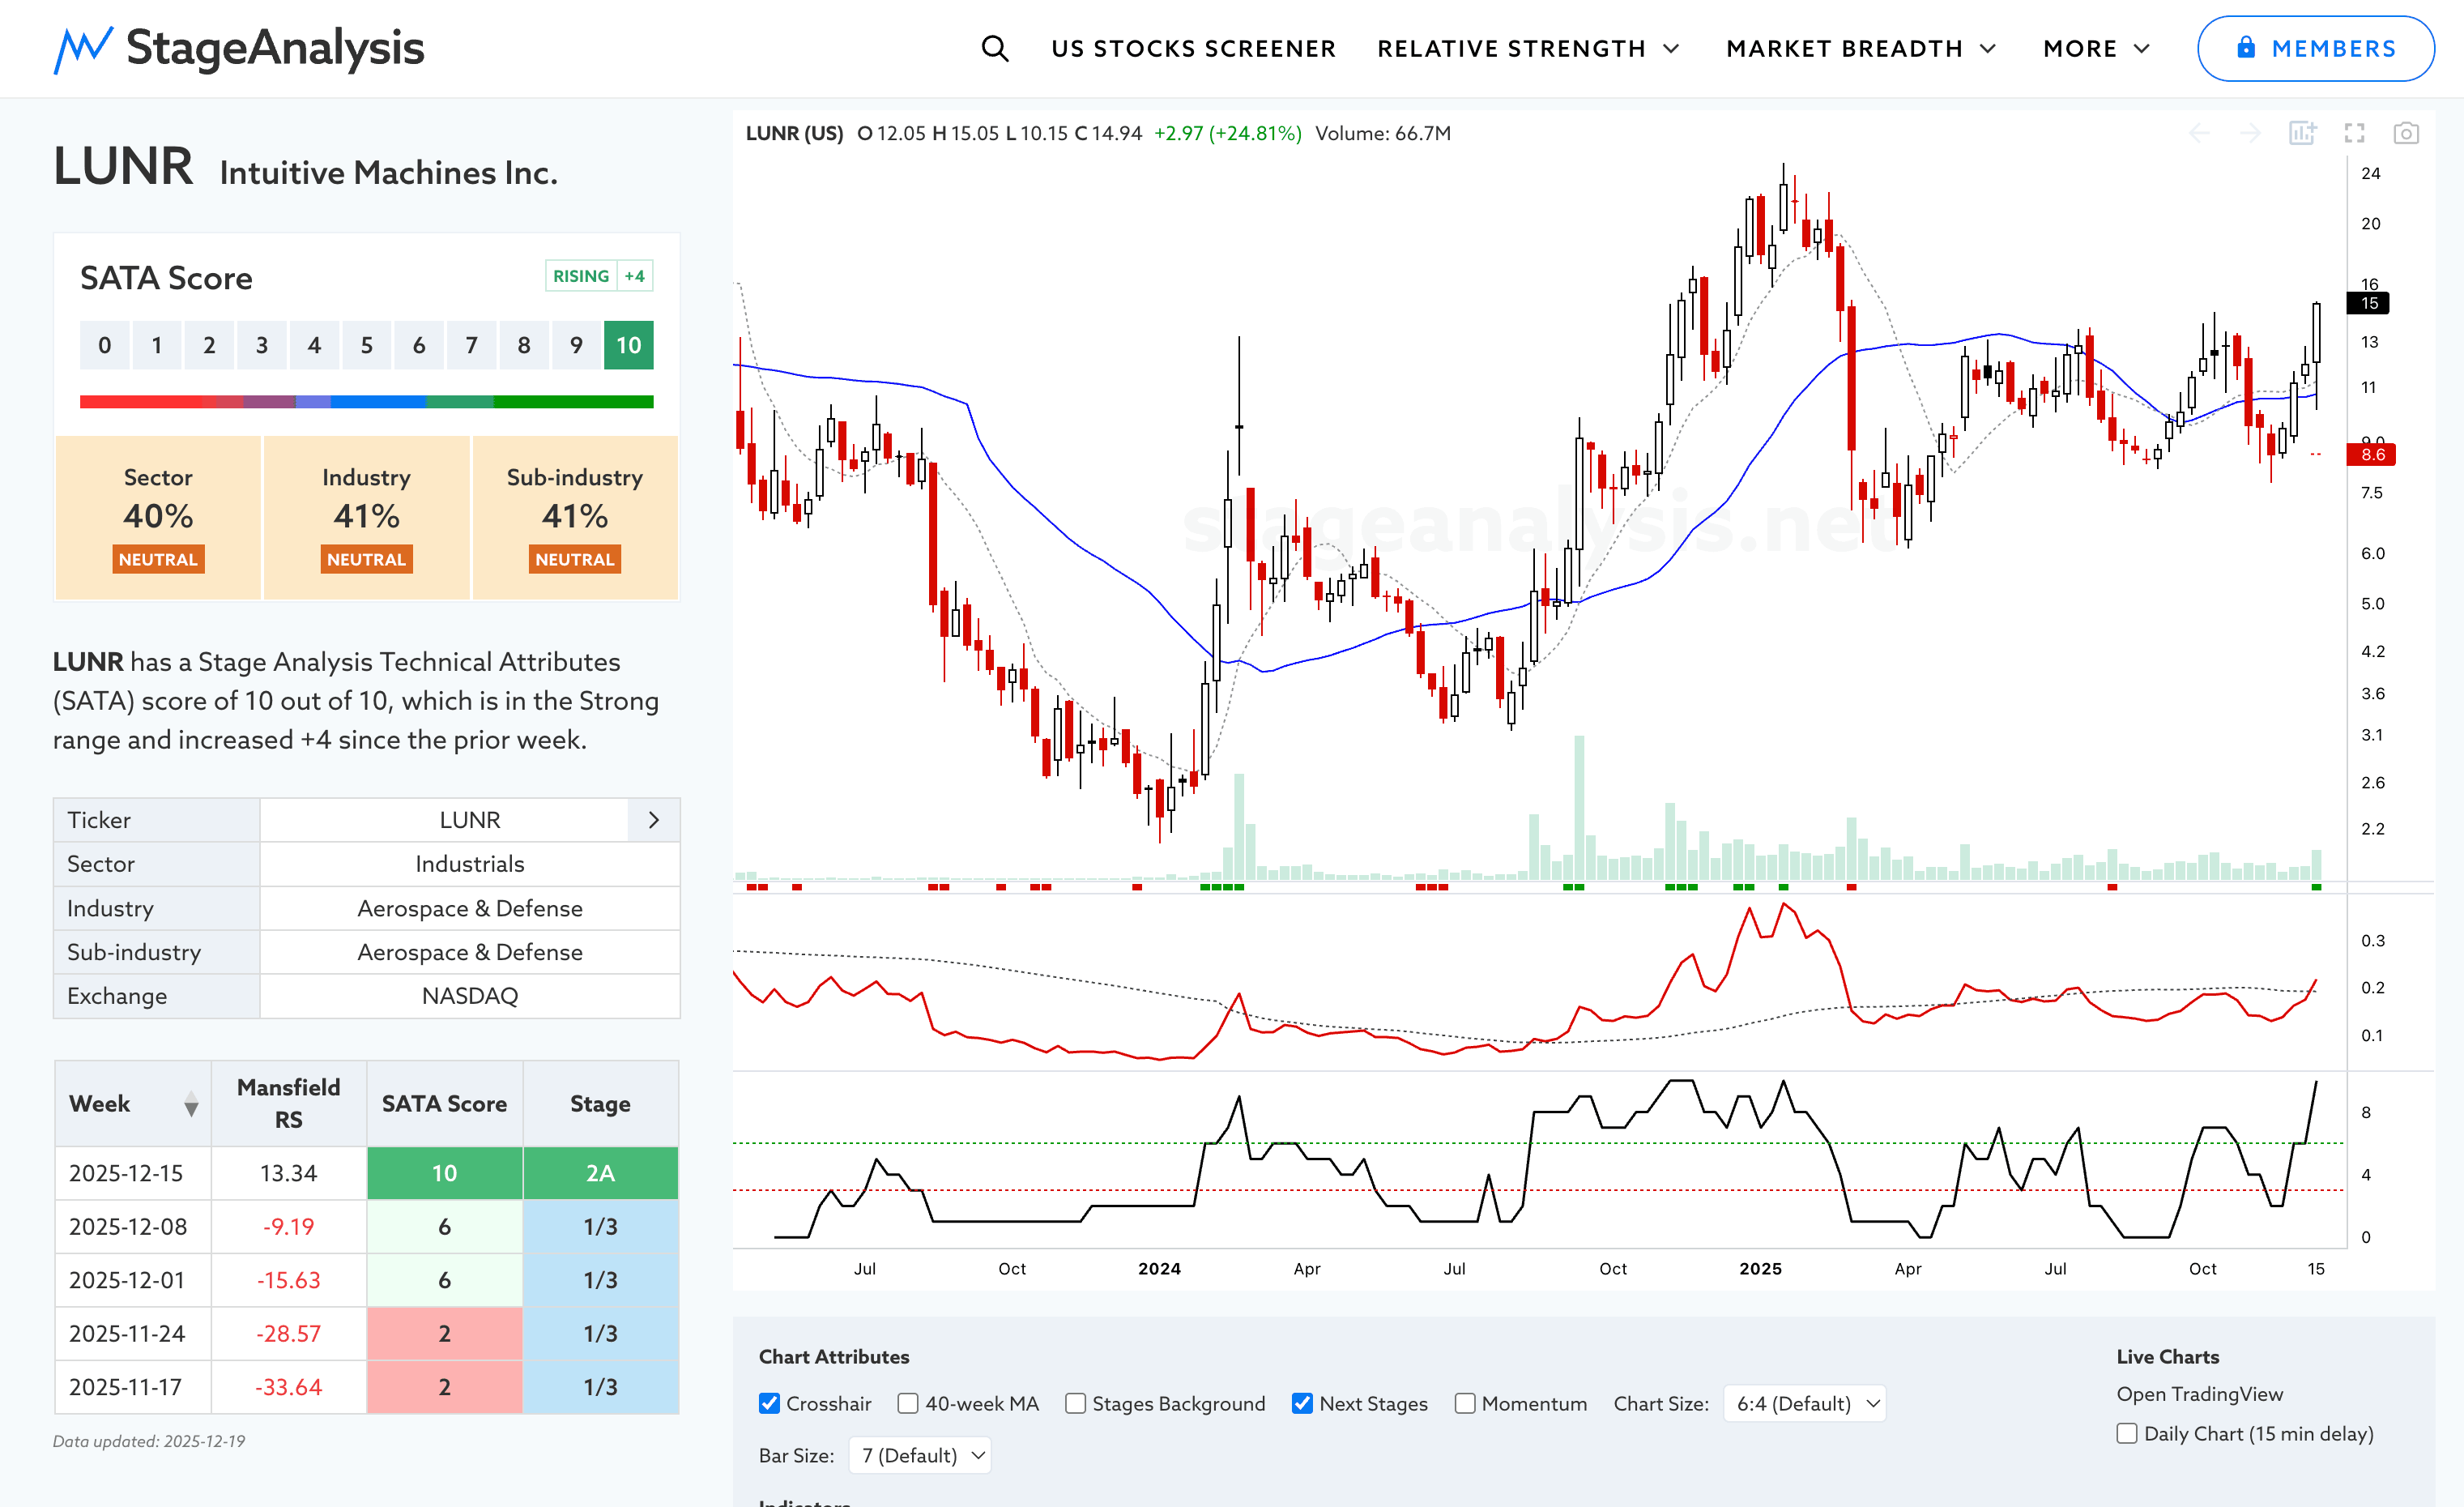This screenshot has width=2464, height=1507.
Task: Open the Chart Size dropdown
Action: (x=1804, y=1403)
